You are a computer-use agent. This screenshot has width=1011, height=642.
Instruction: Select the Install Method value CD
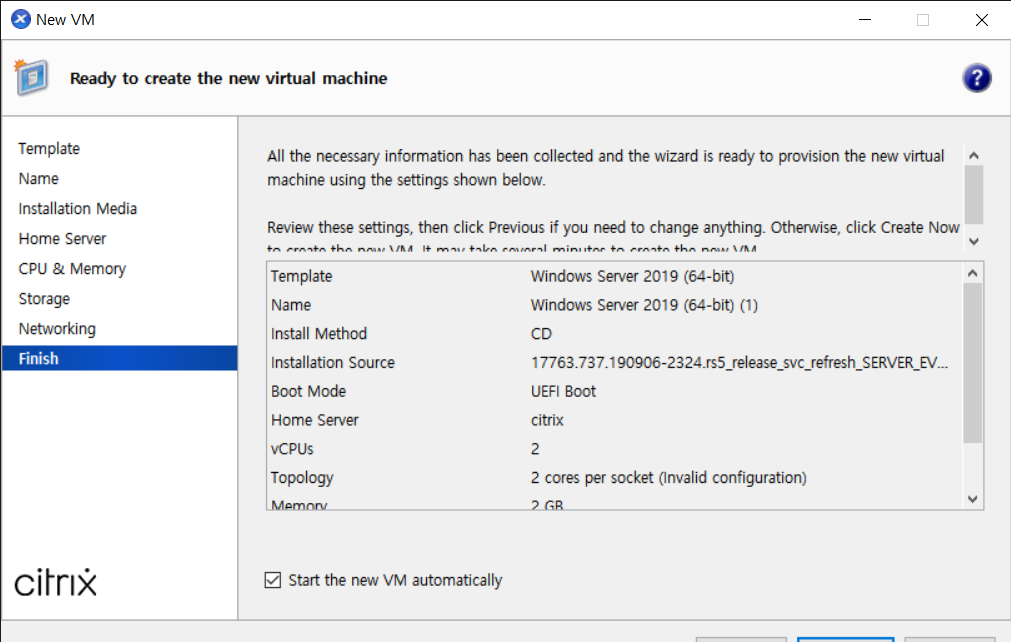point(542,334)
